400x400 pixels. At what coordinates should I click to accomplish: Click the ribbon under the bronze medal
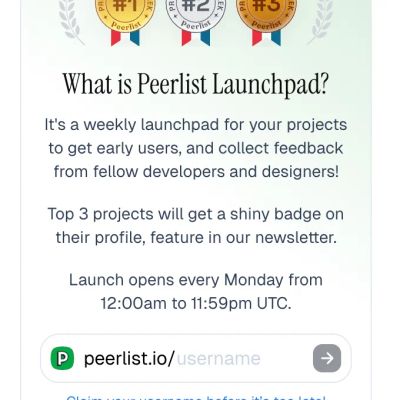[267, 38]
